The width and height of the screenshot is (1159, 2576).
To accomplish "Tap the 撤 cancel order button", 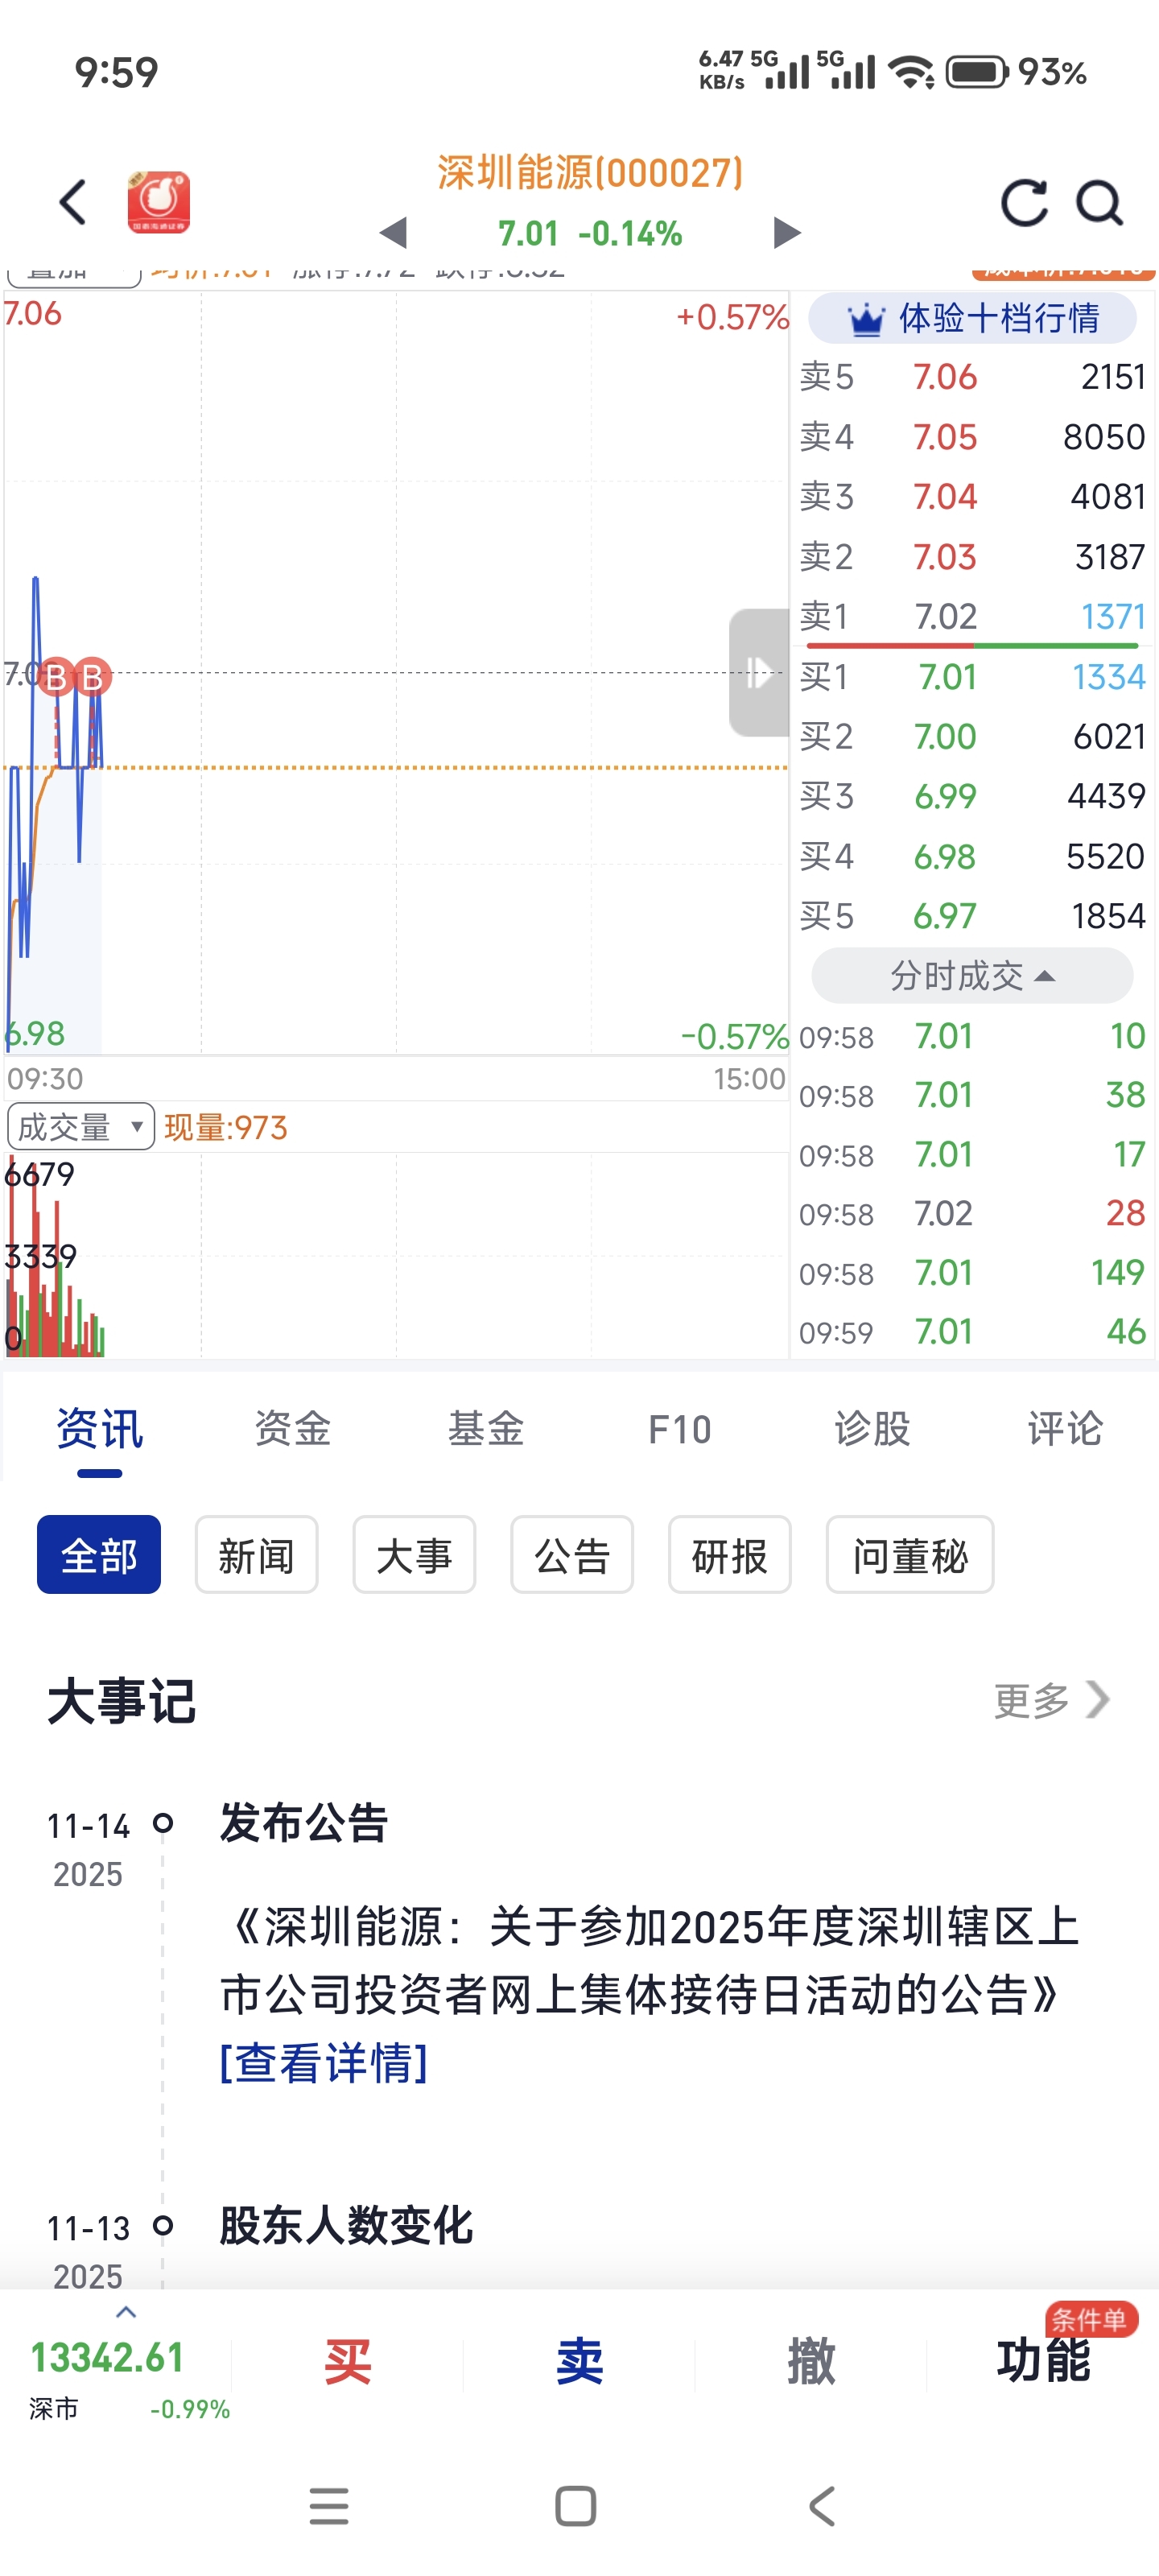I will [x=811, y=2362].
